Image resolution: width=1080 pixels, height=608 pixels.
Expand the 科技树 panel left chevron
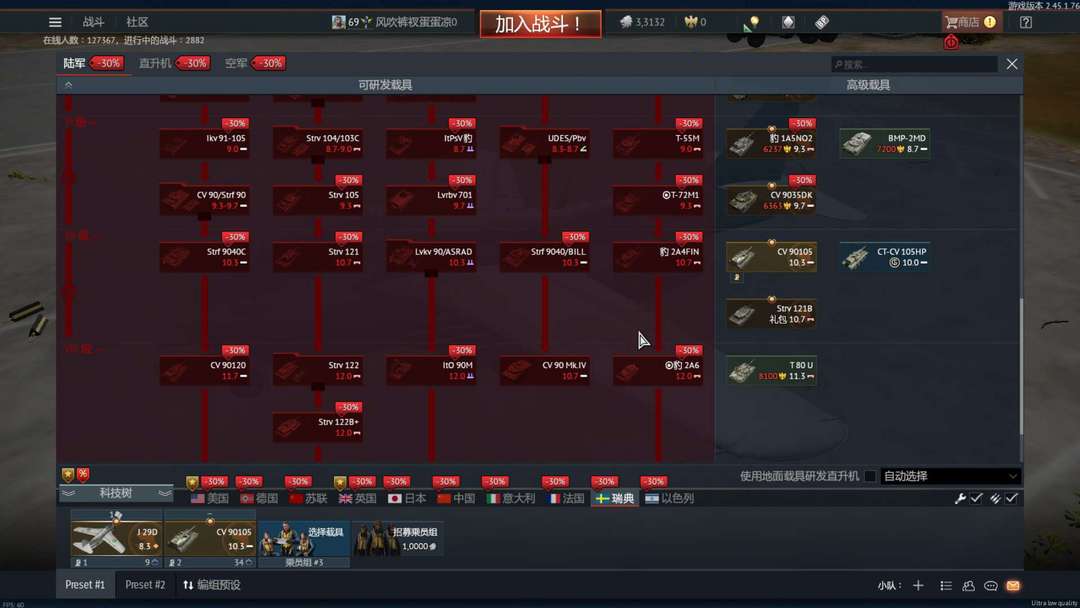pos(68,493)
